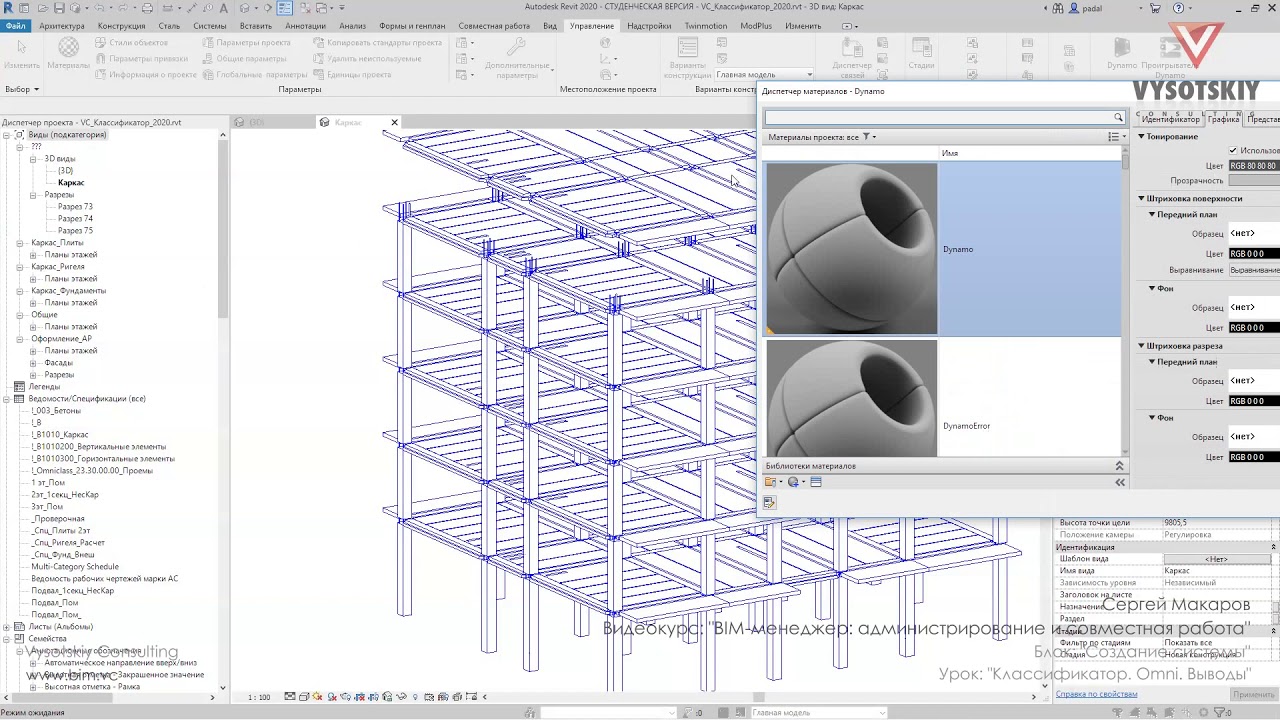
Task: Click the Open folder icon in quick access toolbar
Action: 42,8
